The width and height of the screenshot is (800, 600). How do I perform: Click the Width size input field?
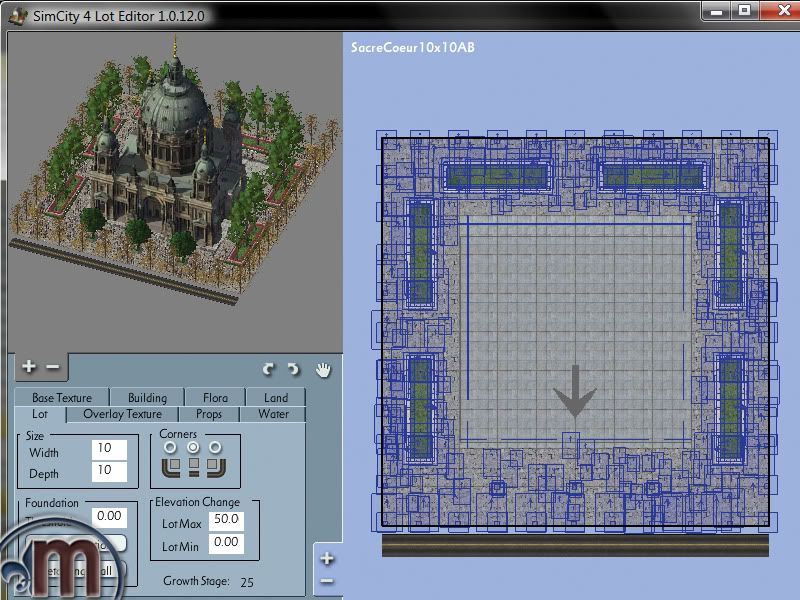click(109, 449)
